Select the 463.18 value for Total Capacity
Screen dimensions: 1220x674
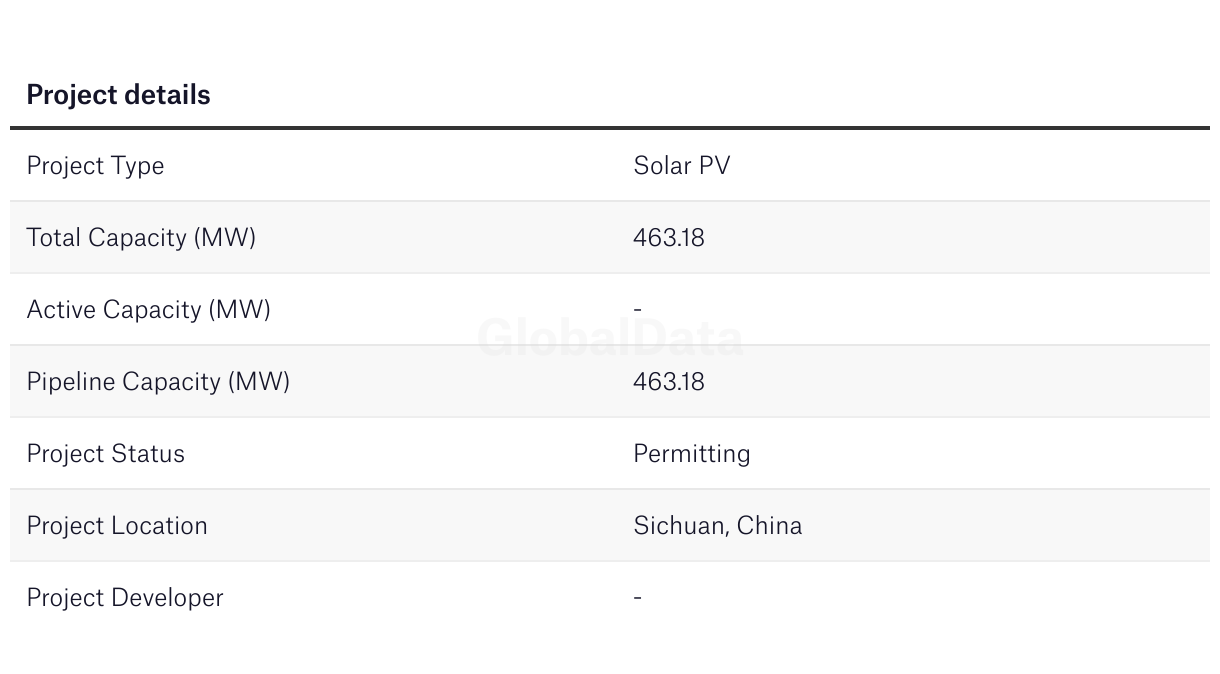669,238
